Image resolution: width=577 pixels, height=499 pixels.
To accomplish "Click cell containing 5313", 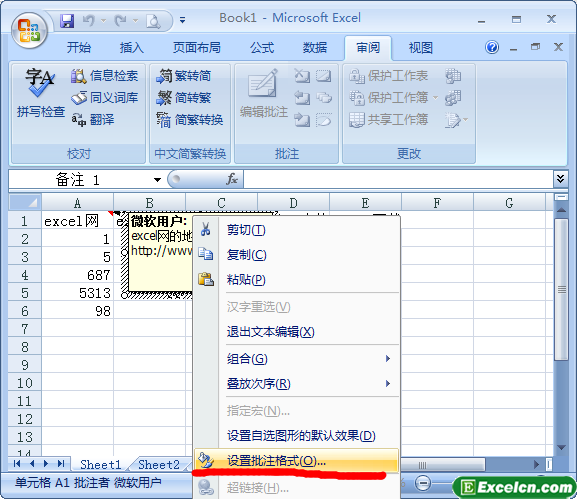I will (x=77, y=293).
